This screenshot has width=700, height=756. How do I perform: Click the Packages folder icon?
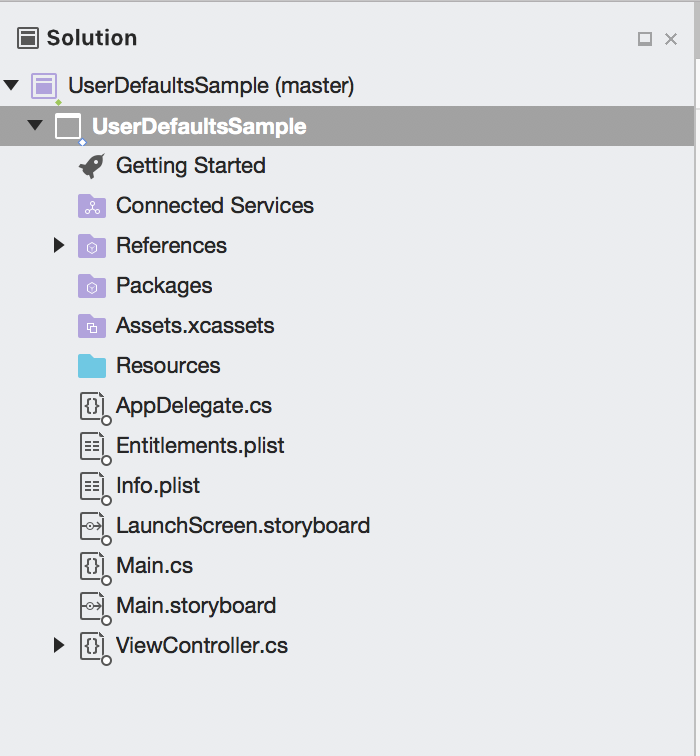click(92, 286)
